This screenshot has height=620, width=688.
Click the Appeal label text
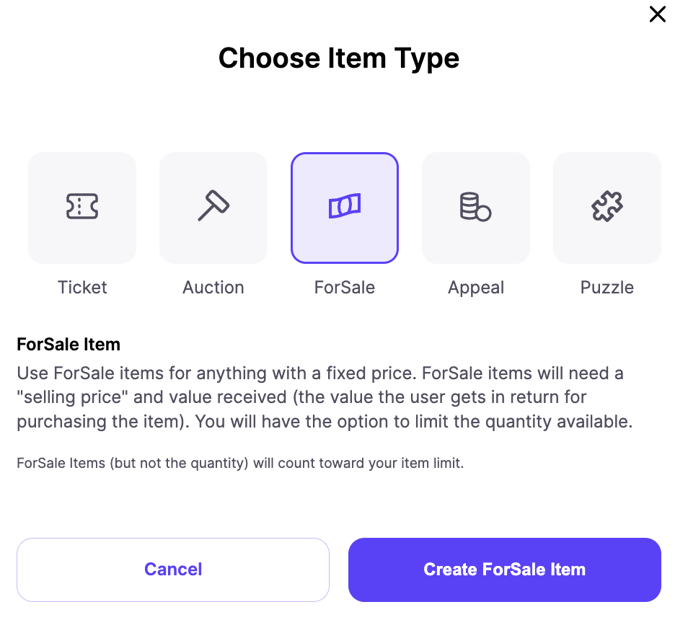(x=476, y=288)
